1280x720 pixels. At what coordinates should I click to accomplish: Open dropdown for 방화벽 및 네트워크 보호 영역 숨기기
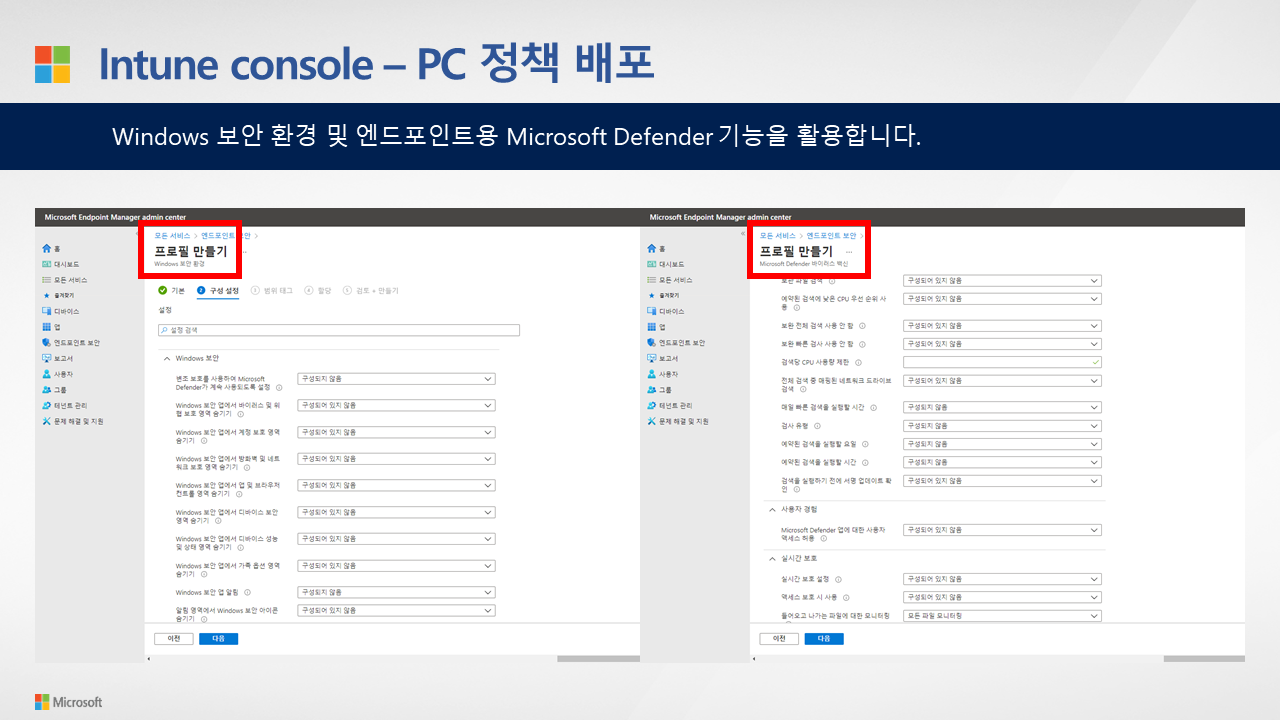[x=396, y=458]
